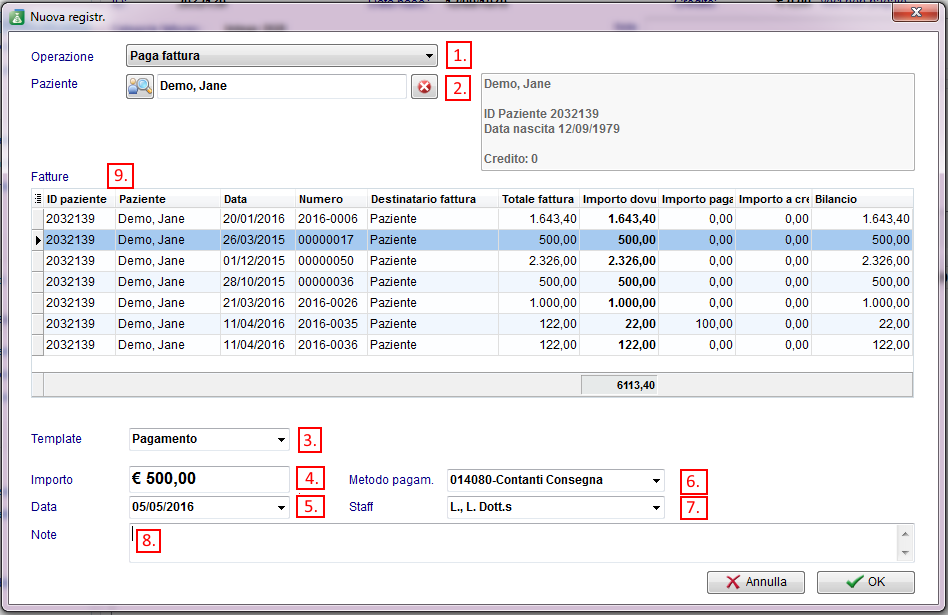This screenshot has height=615, width=948.
Task: Click the Annulla button
Action: [756, 582]
